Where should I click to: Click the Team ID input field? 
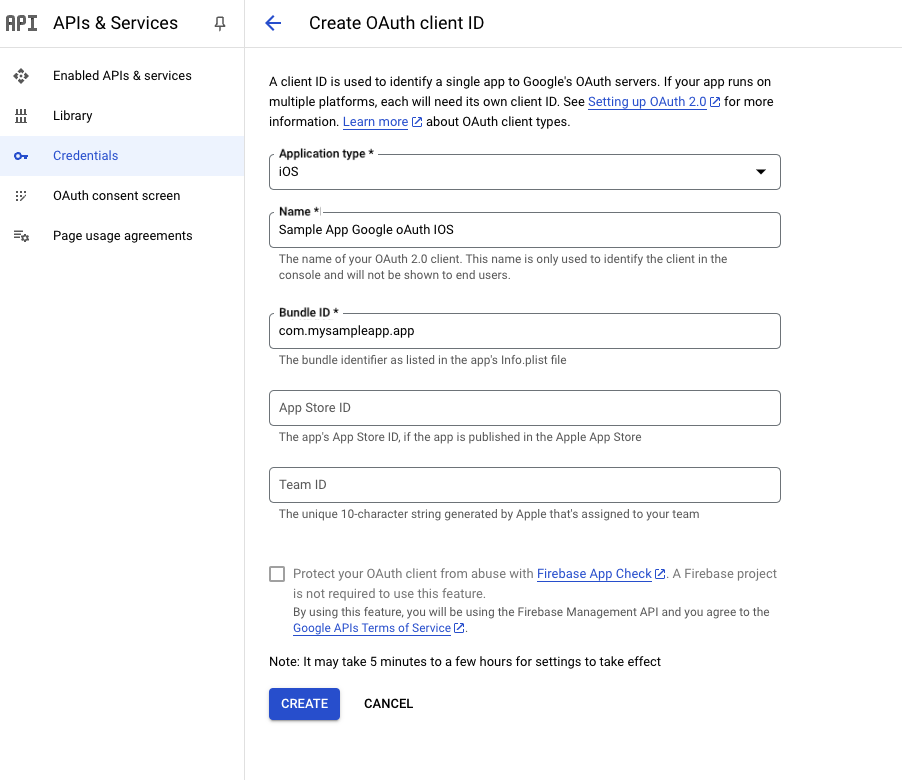[525, 485]
